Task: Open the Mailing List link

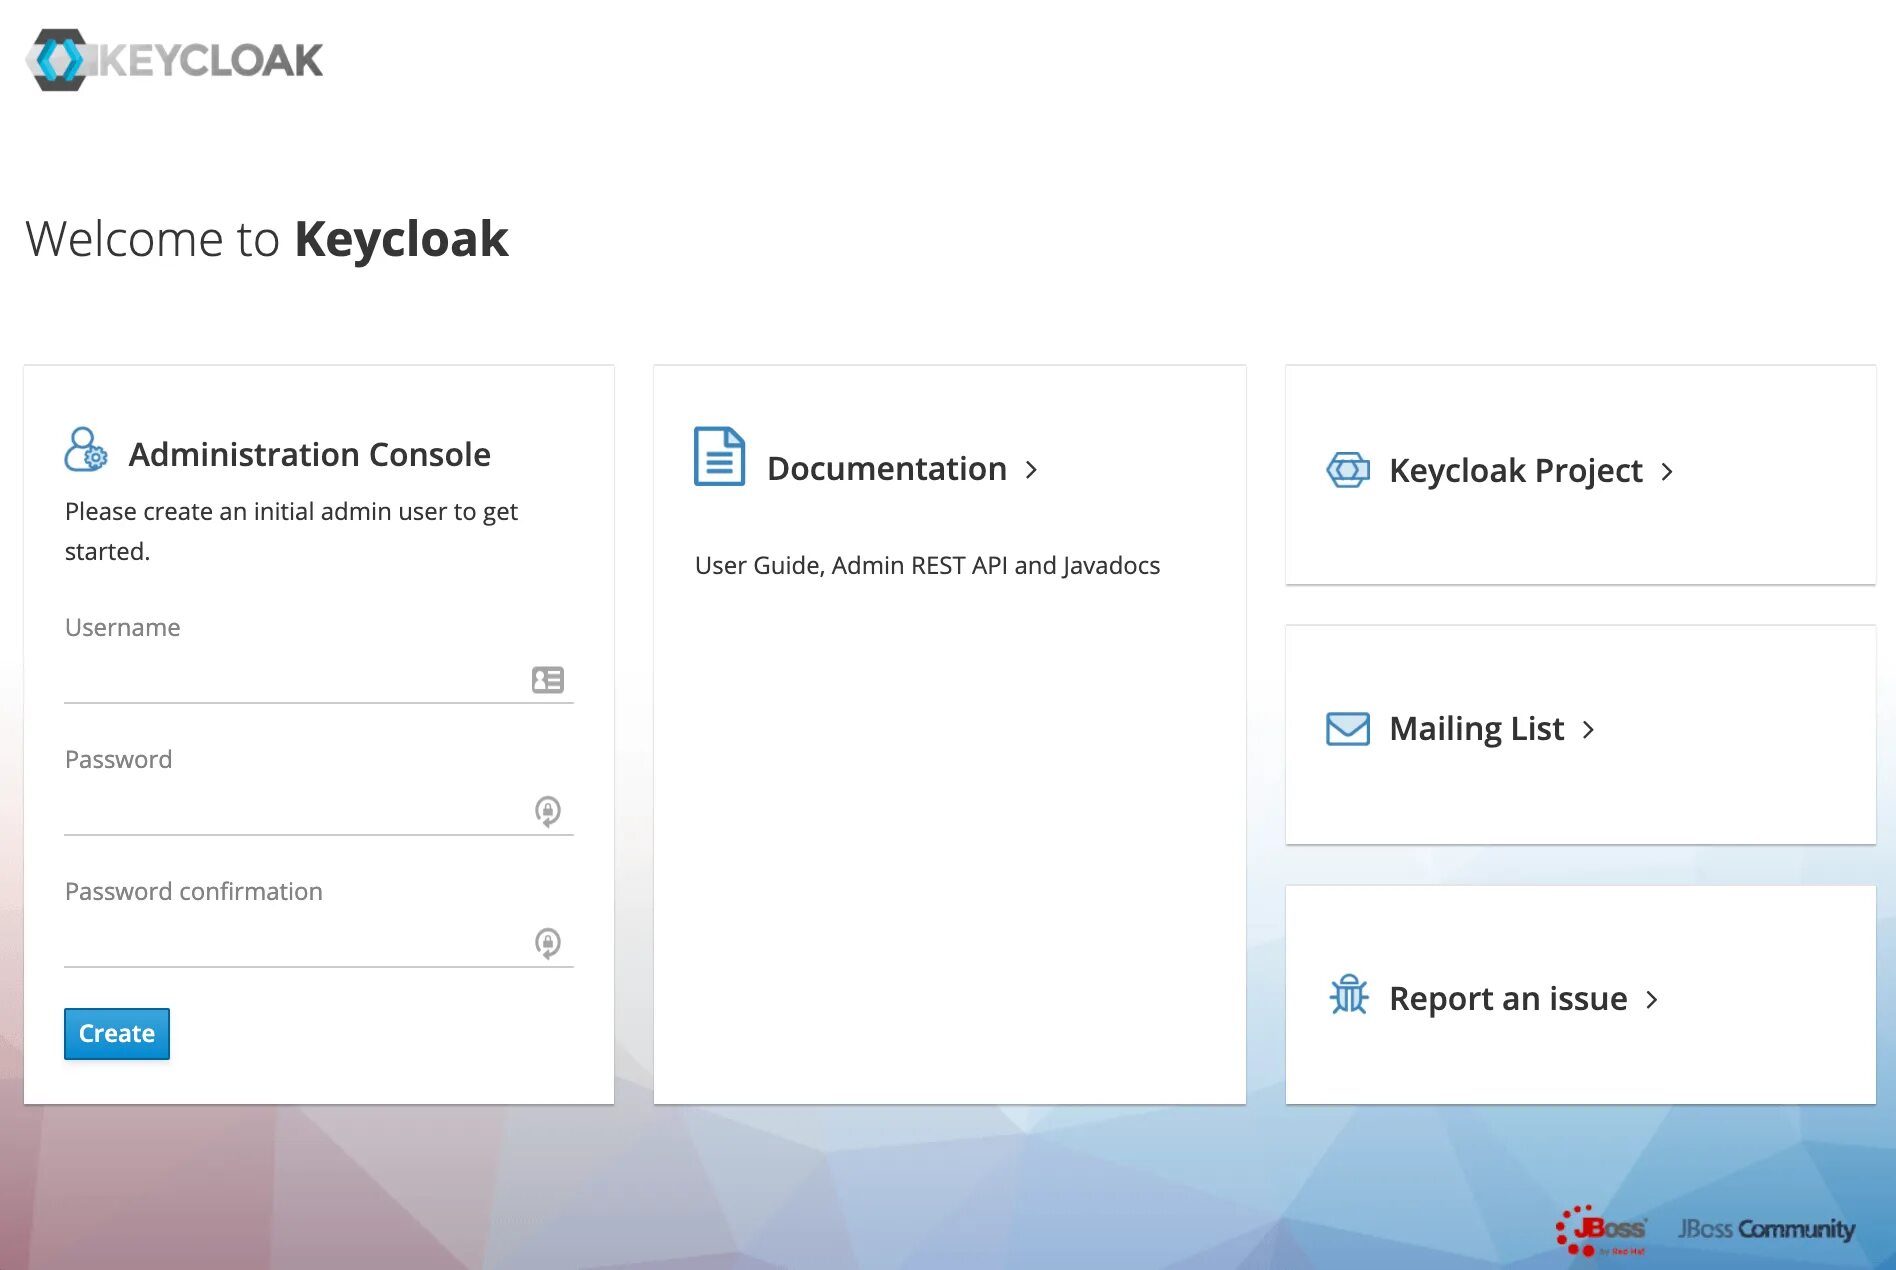Action: click(1476, 729)
